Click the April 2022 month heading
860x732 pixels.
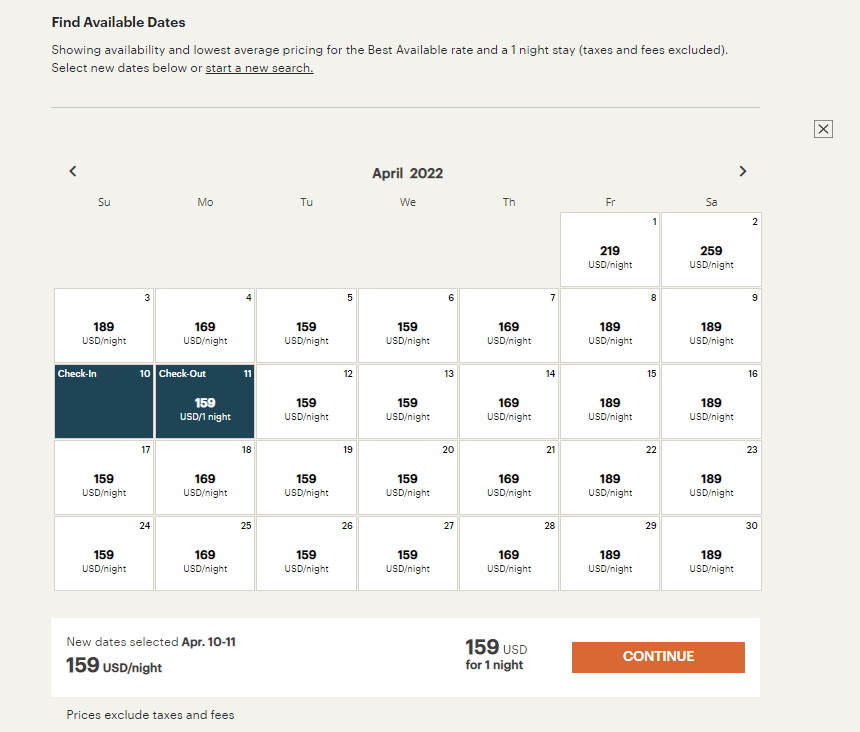coord(407,172)
